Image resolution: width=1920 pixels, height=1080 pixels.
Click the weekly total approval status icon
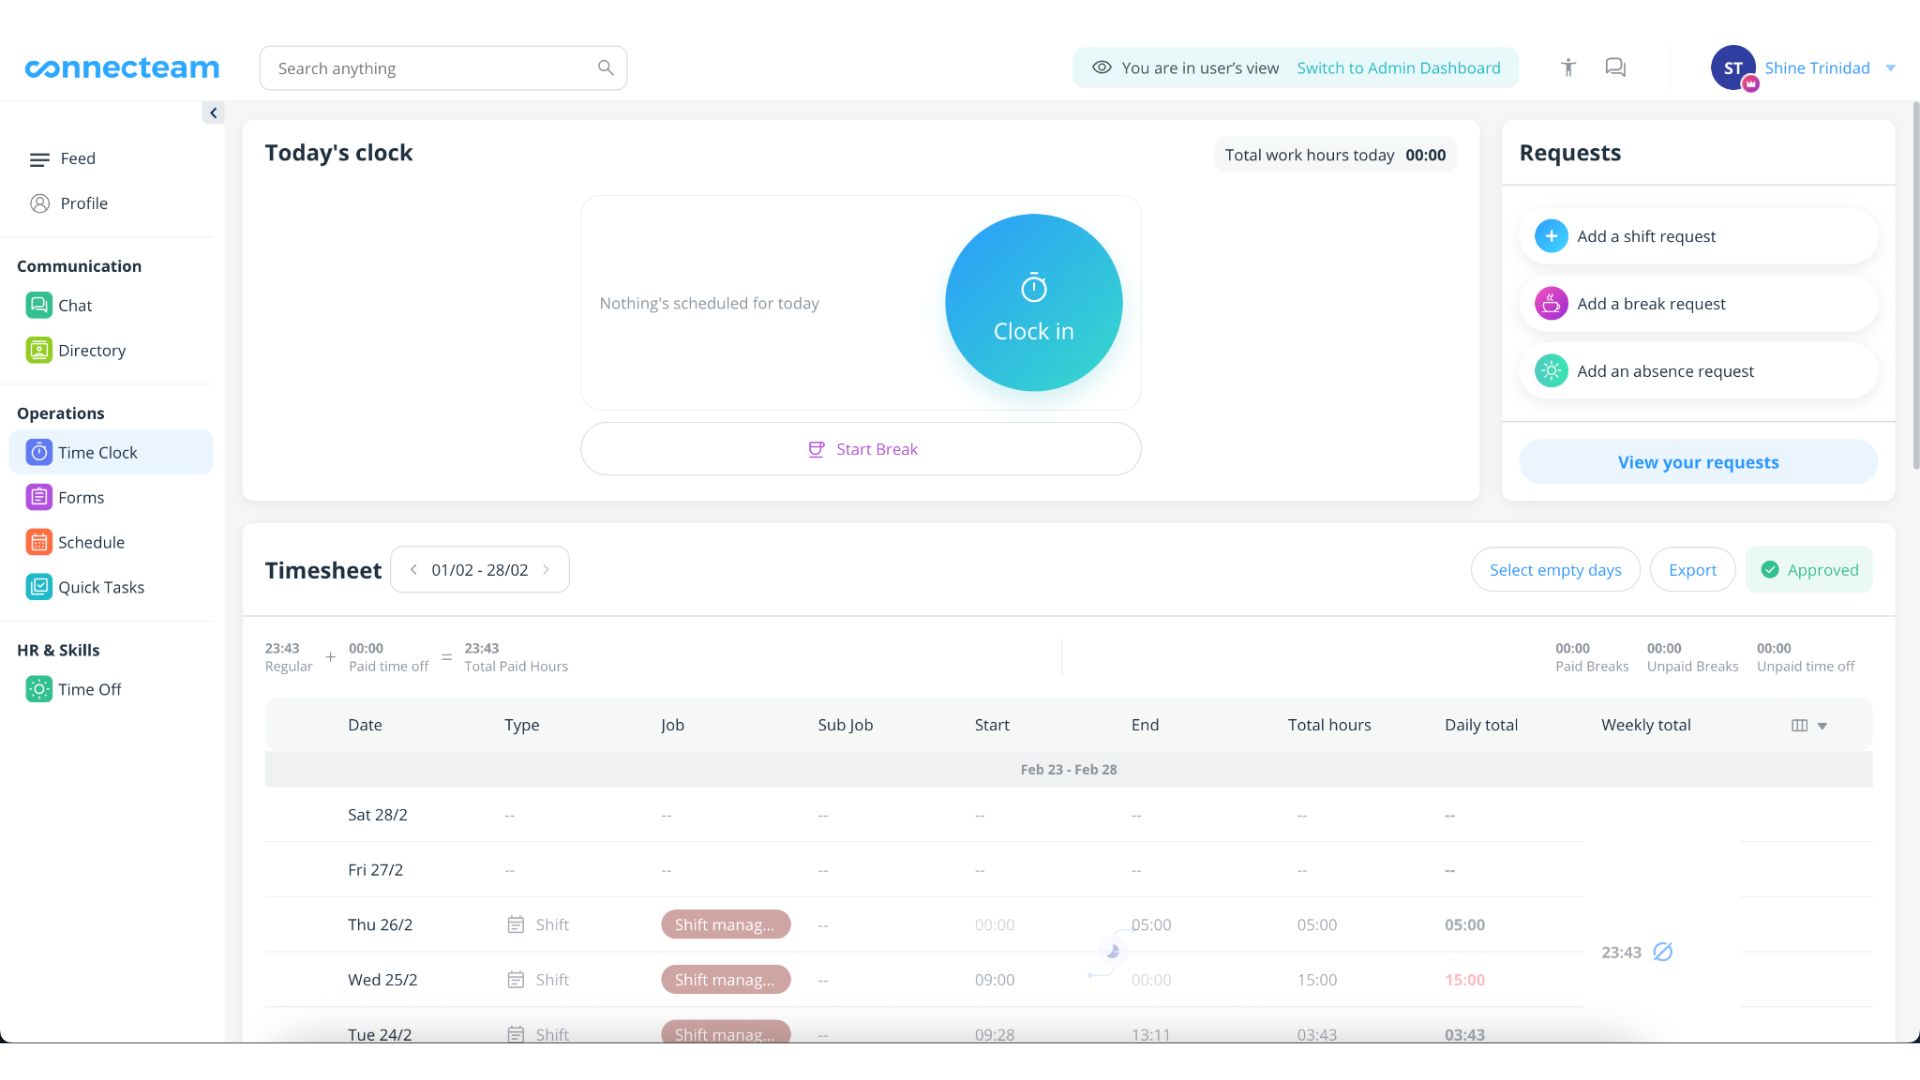pos(1663,952)
